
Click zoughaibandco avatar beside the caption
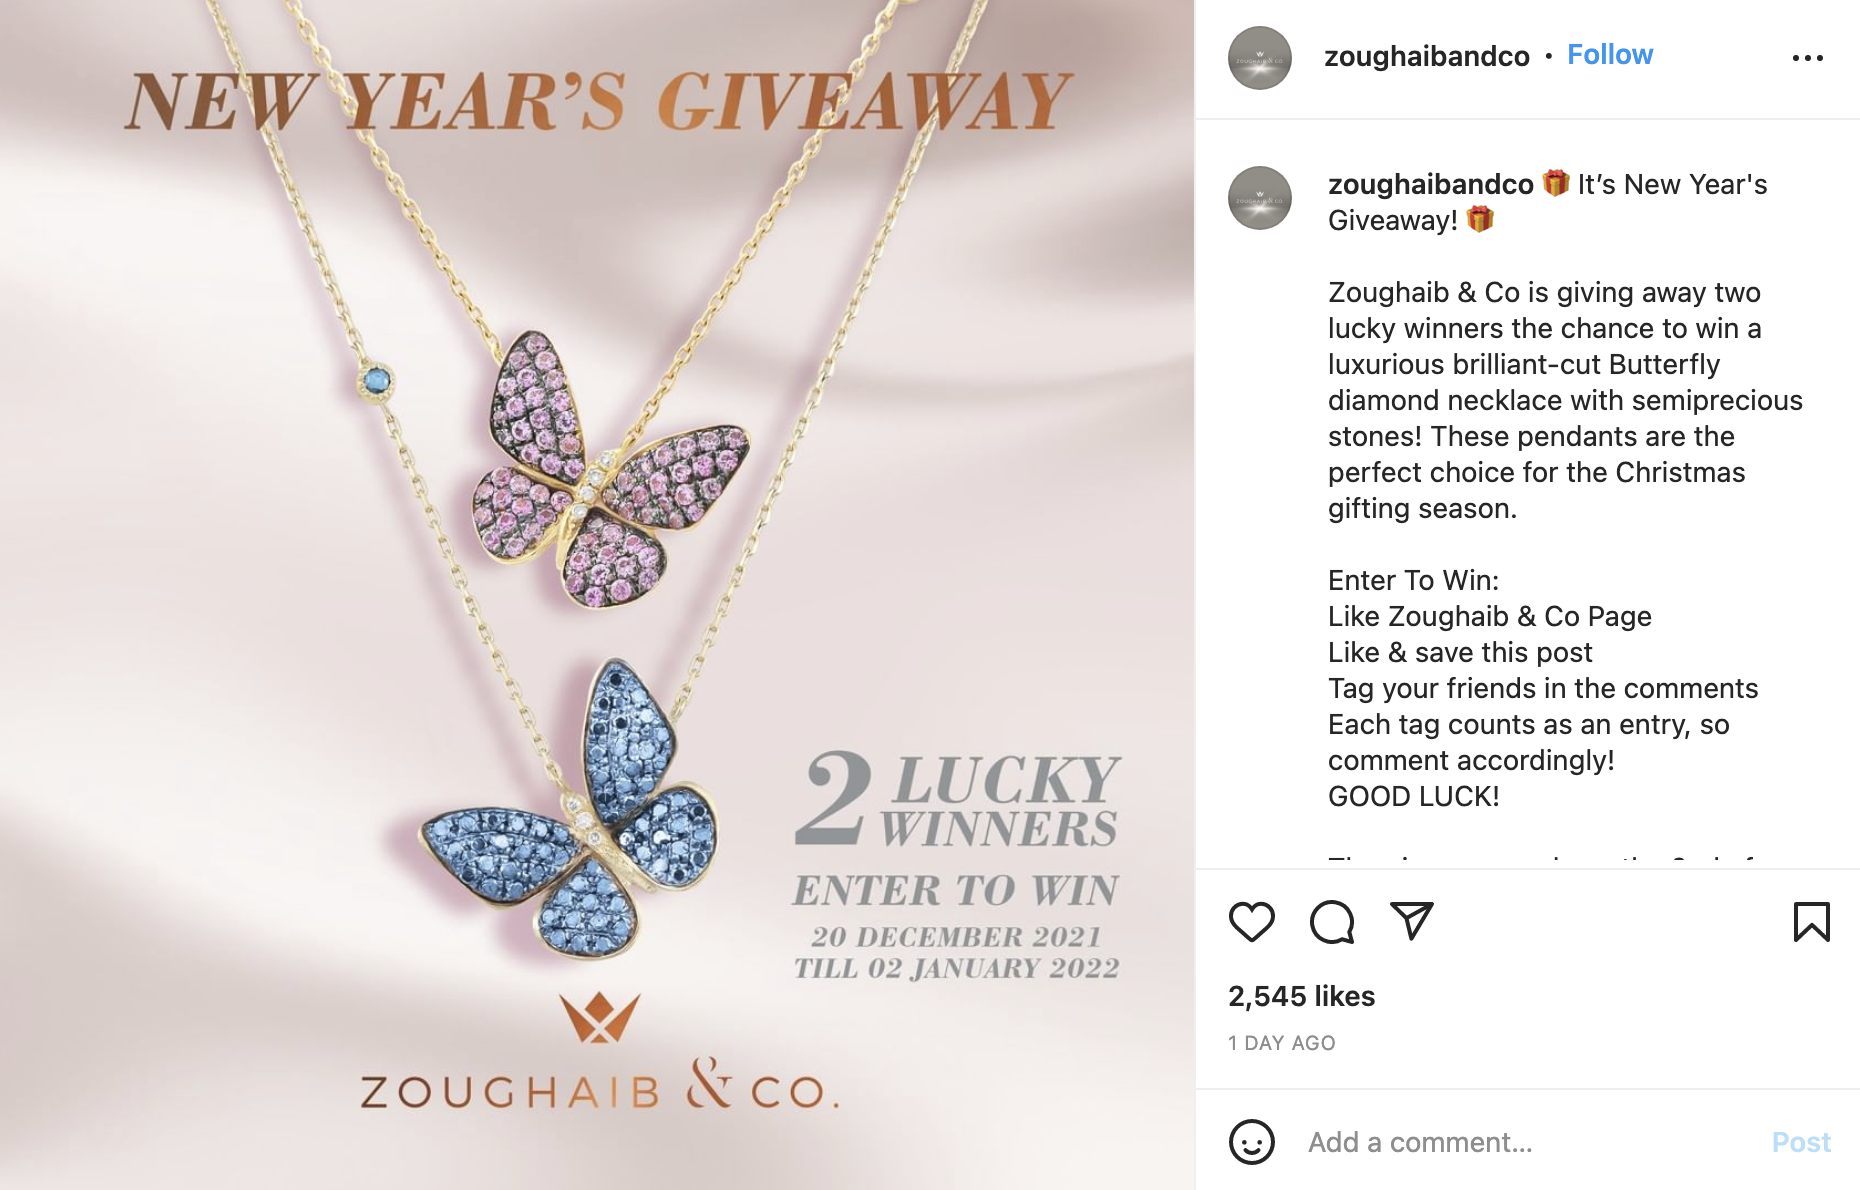coord(1260,198)
